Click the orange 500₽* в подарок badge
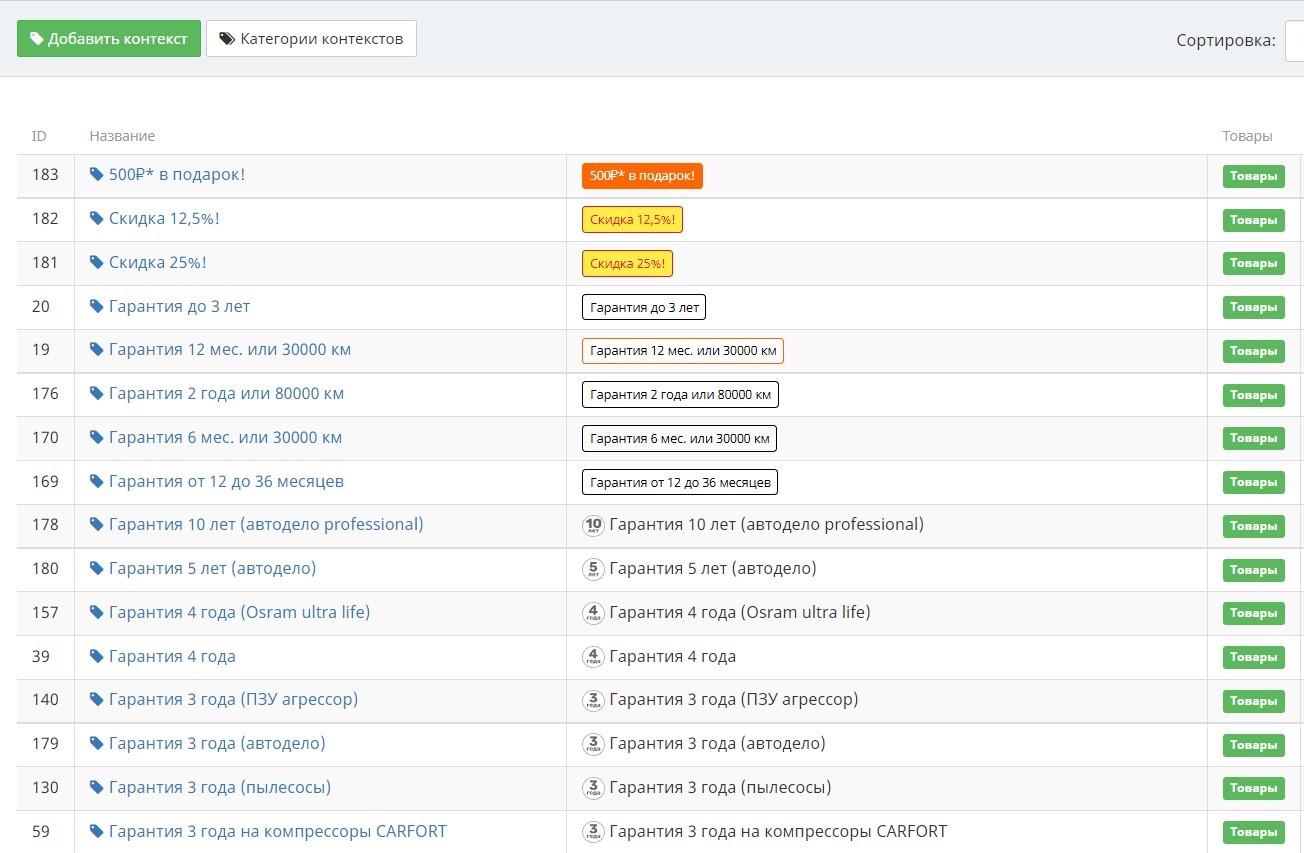The image size is (1304, 853). pyautogui.click(x=642, y=176)
